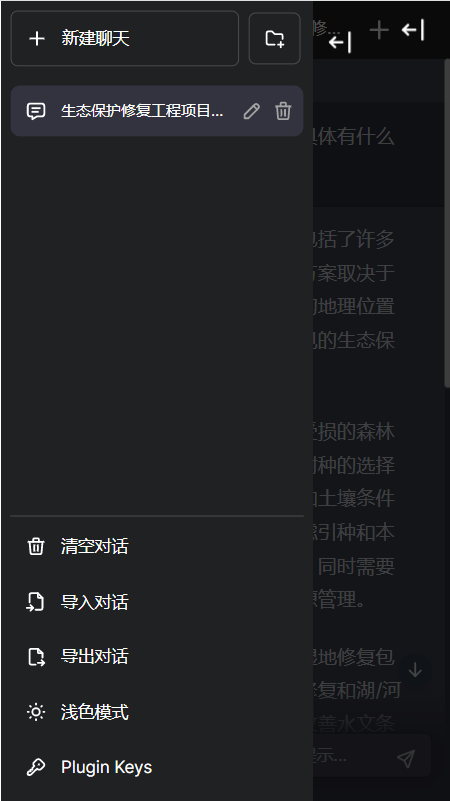Viewport: 450px width, 801px height.
Task: Collapse the sidebar with left arrow-bar icon
Action: point(340,42)
